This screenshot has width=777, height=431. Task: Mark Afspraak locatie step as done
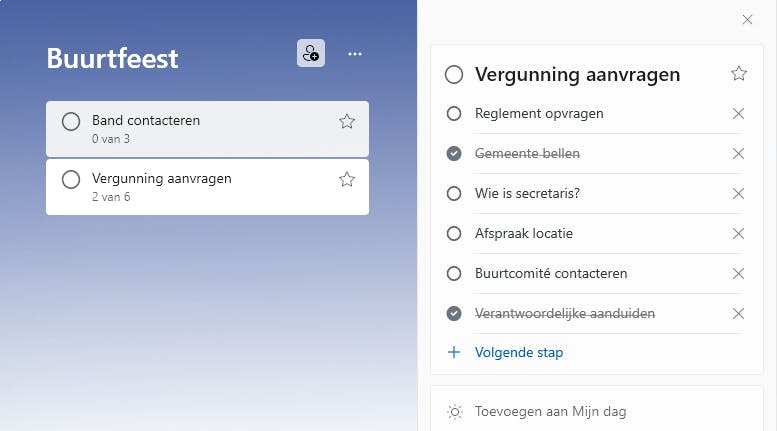coord(454,234)
